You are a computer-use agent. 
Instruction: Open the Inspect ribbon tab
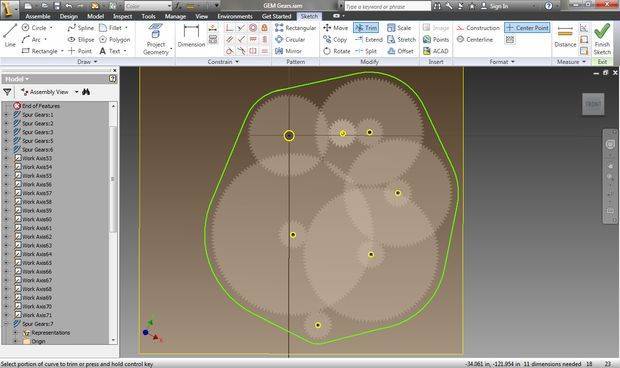click(122, 16)
